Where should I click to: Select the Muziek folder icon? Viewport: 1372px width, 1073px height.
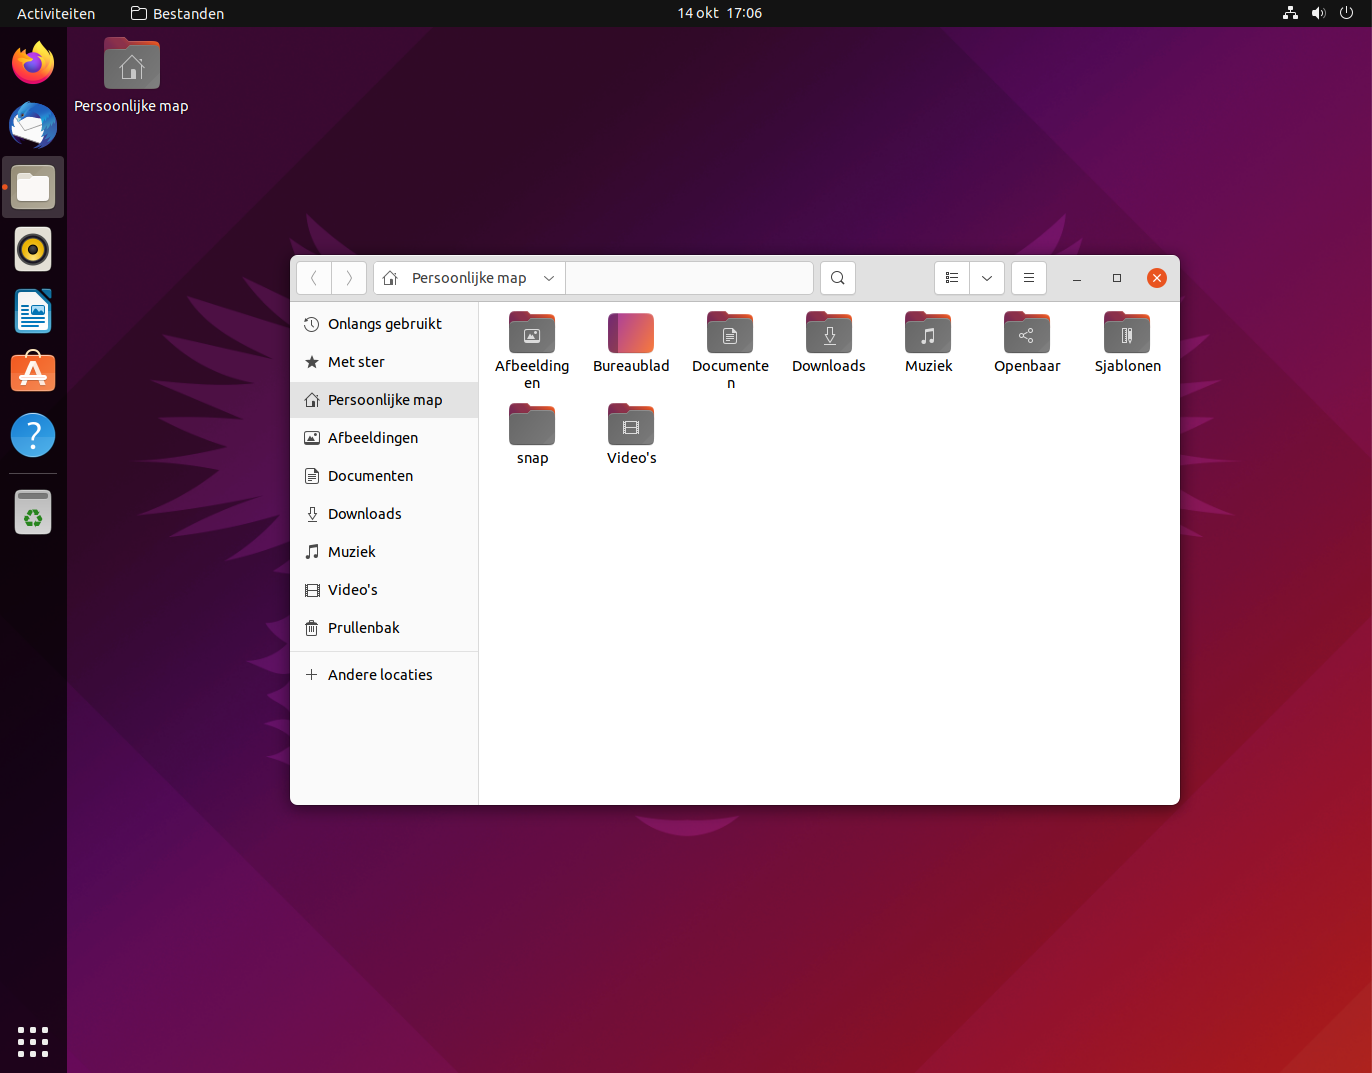pyautogui.click(x=928, y=334)
